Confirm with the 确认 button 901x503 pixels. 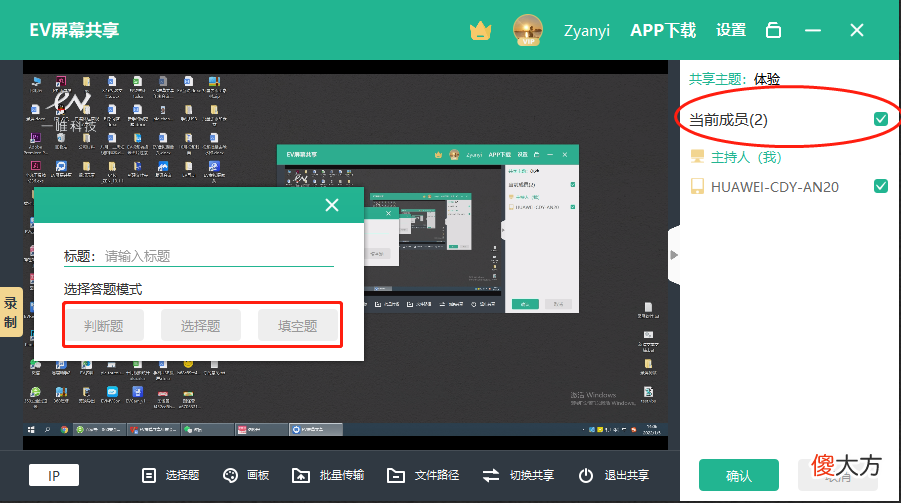(x=738, y=475)
